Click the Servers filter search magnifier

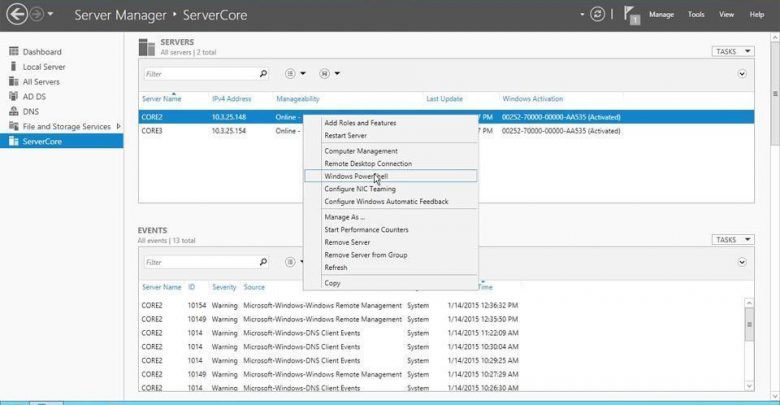(x=263, y=74)
